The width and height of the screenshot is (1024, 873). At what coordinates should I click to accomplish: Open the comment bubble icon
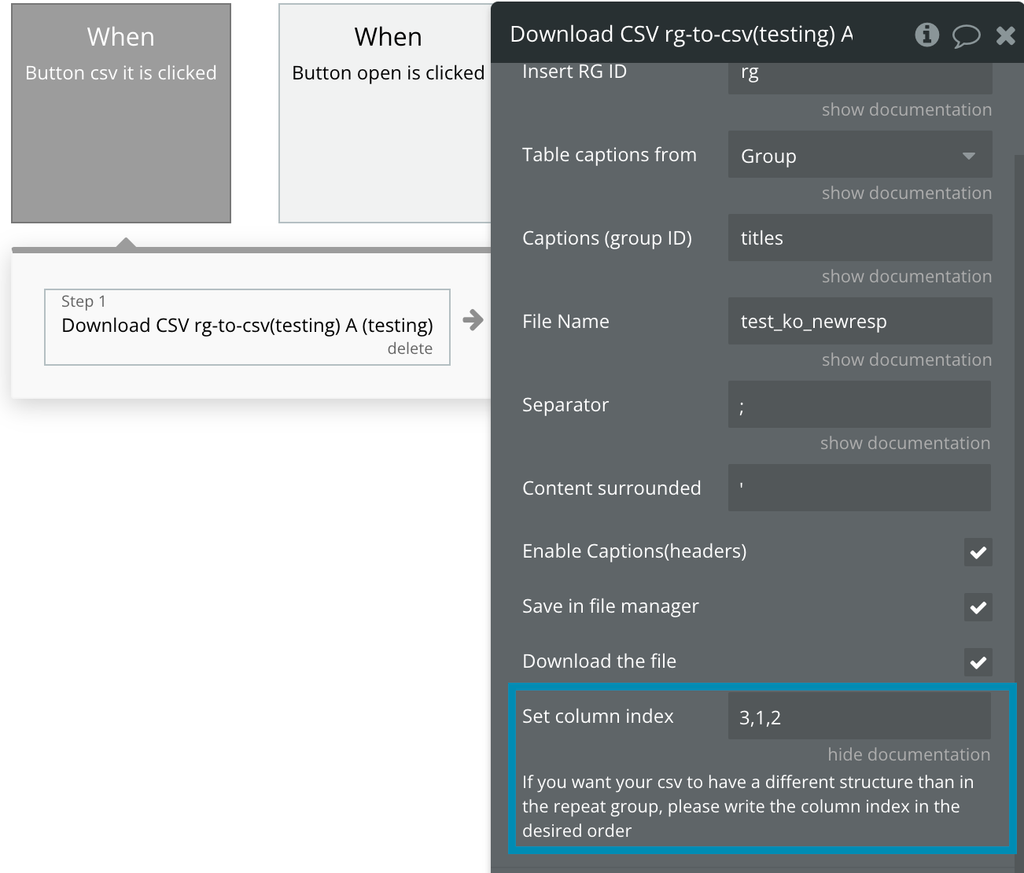click(965, 36)
